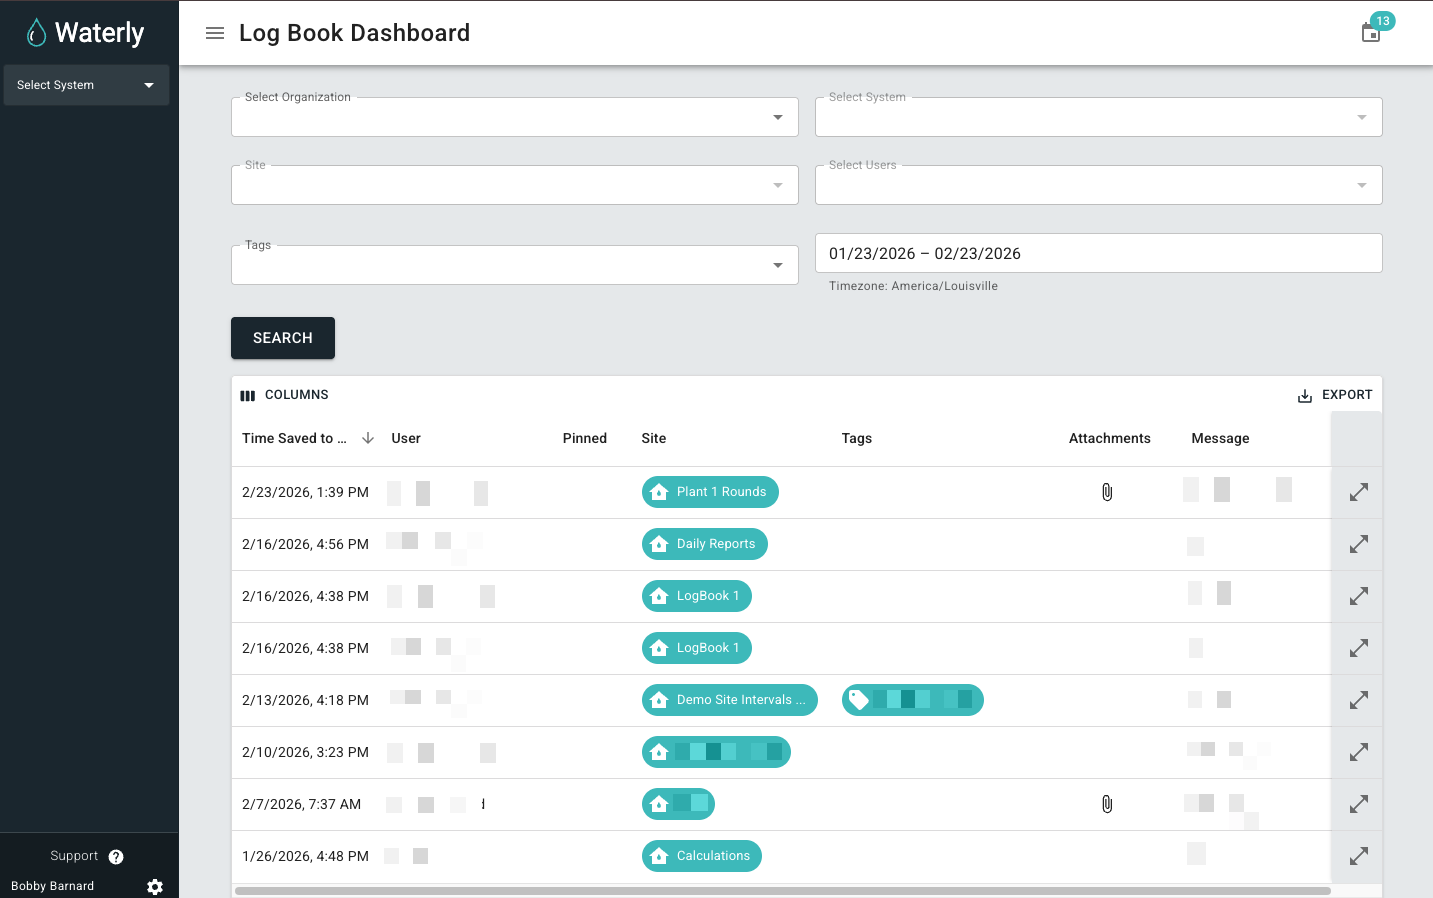Open the Select System sidebar dropdown
Screen dimensions: 1433x898
point(86,85)
